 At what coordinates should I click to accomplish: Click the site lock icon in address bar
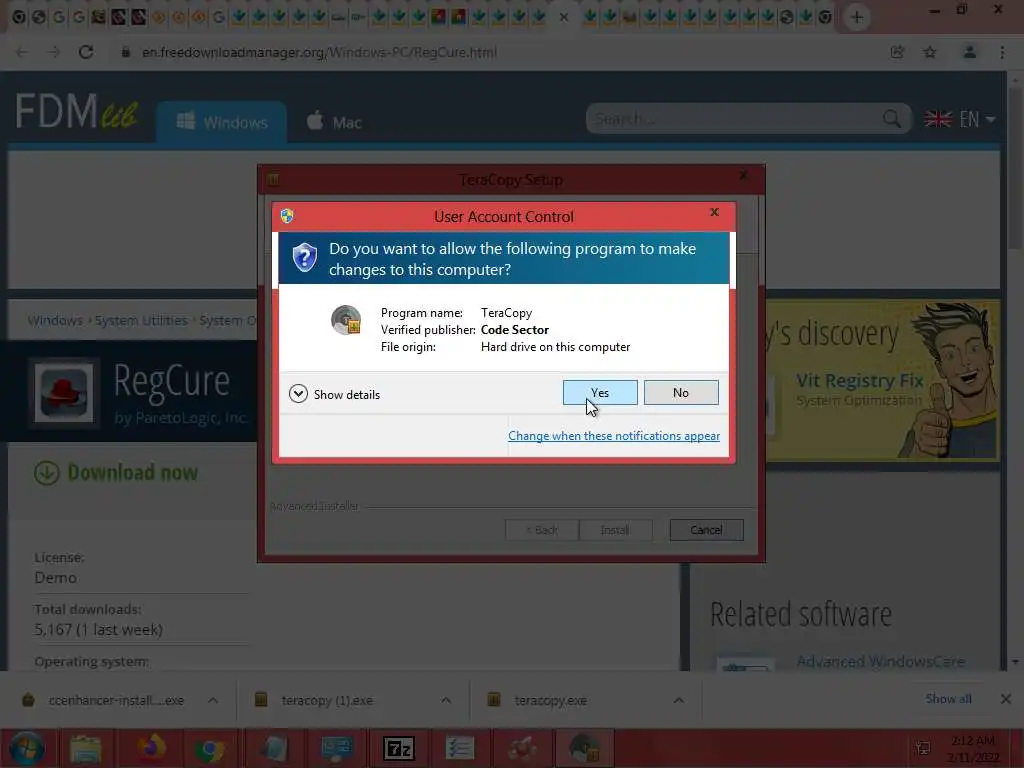tap(125, 52)
